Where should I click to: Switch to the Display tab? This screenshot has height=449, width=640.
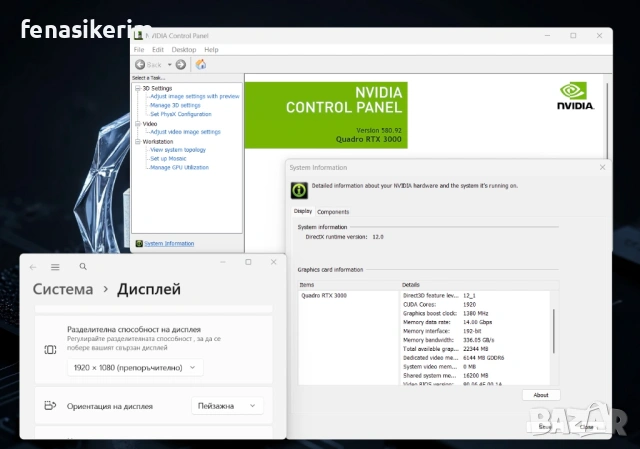303,211
